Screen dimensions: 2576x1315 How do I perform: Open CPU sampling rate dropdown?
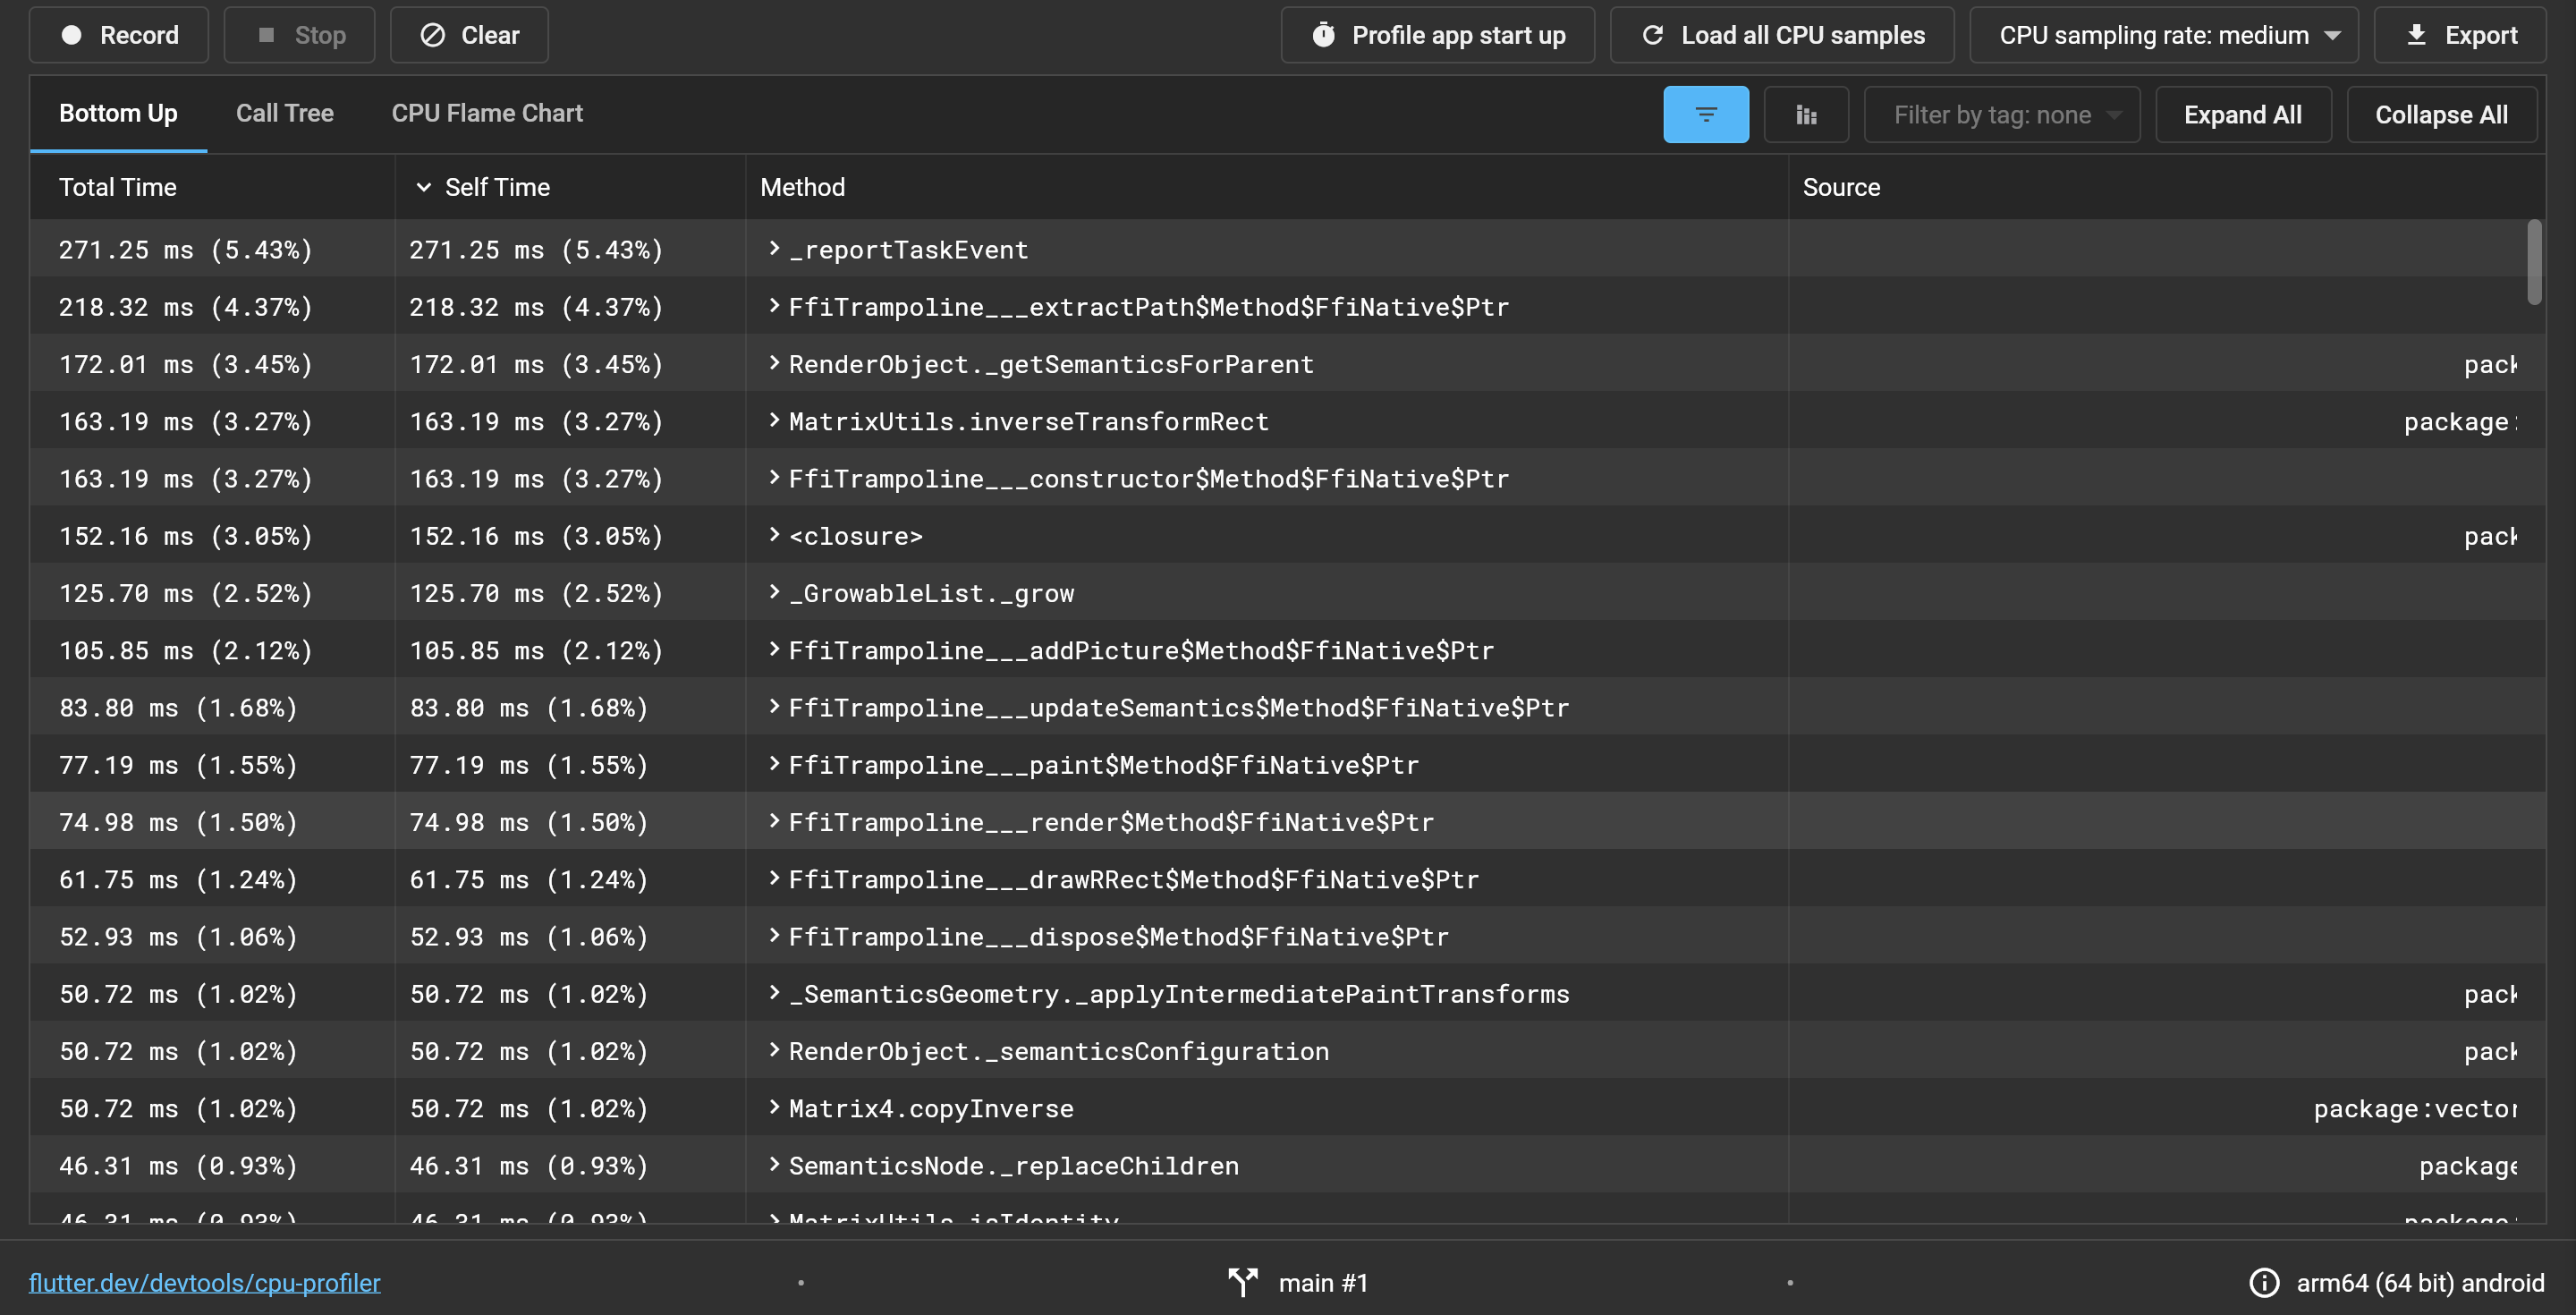click(2164, 35)
